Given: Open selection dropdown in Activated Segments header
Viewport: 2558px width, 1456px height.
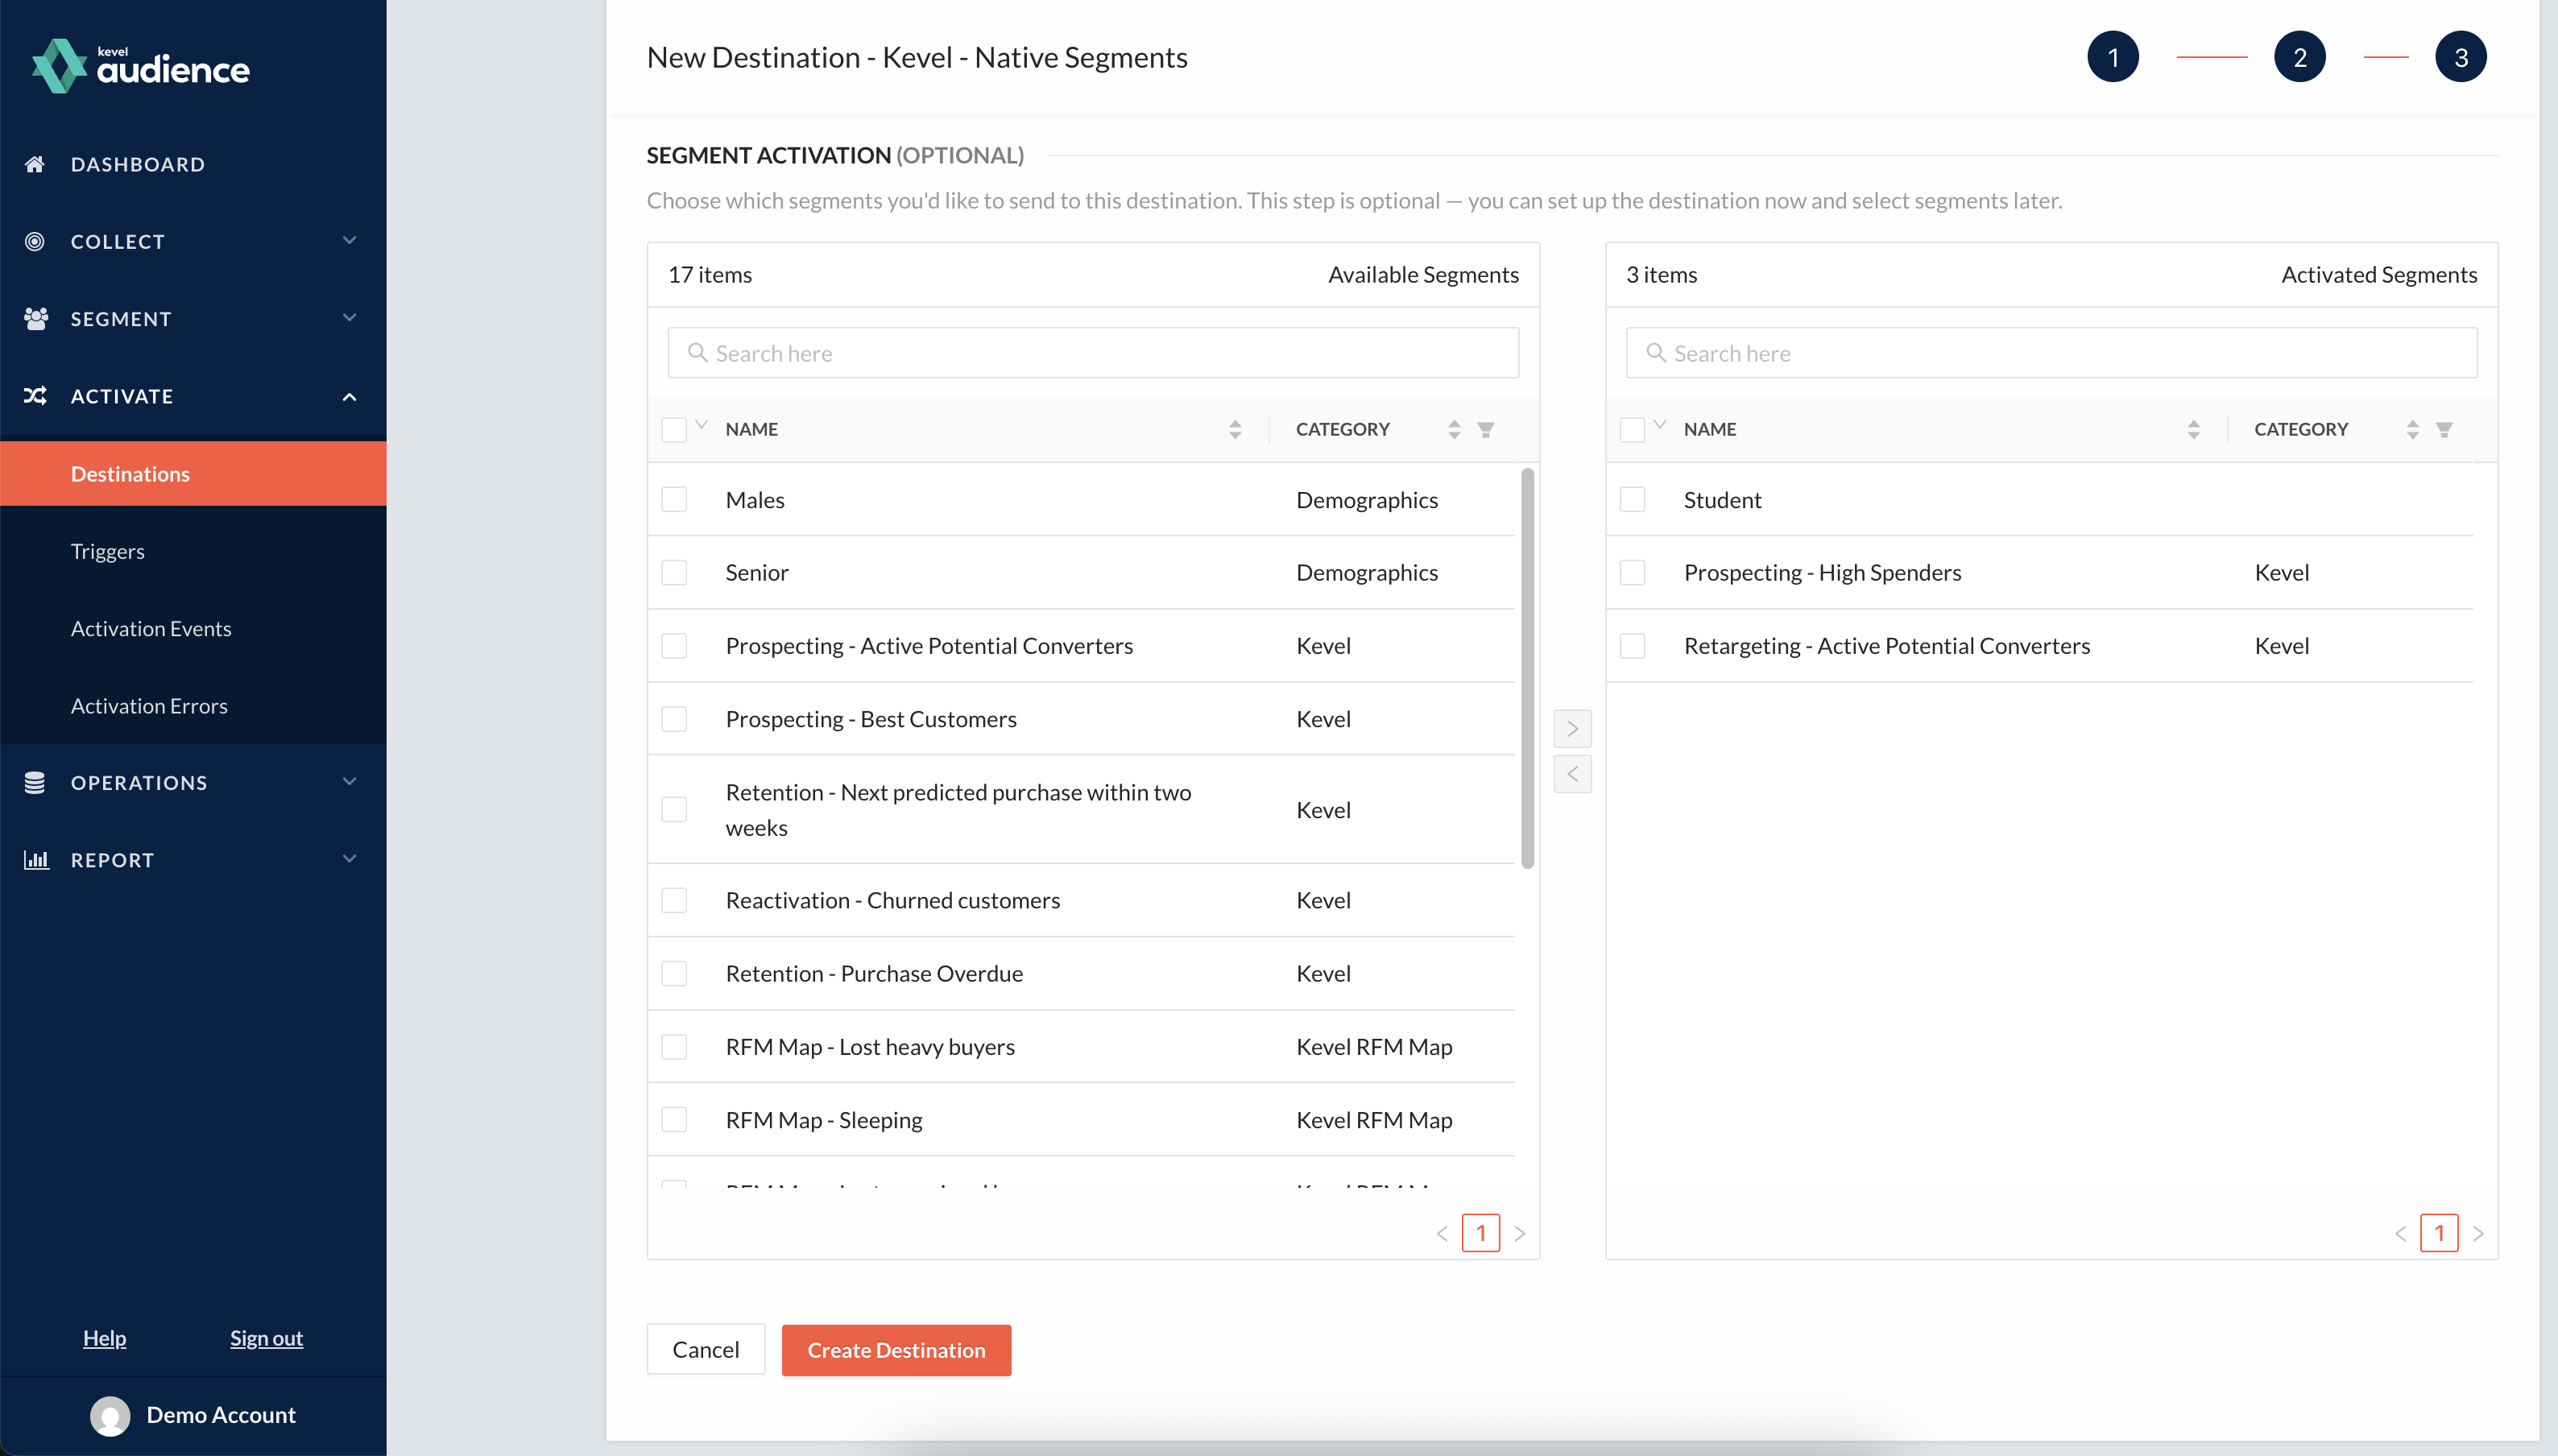Looking at the screenshot, I should [x=1659, y=425].
